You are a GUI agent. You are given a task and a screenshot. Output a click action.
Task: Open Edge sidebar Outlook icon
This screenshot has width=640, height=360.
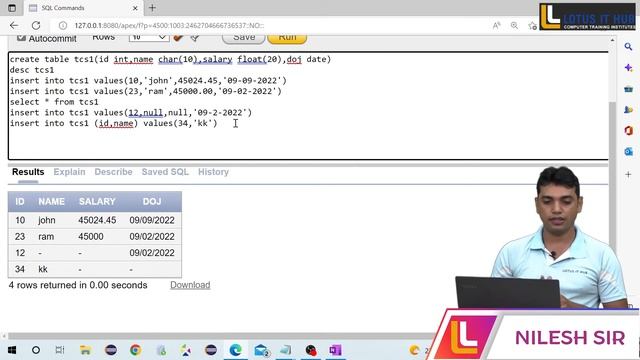pyautogui.click(x=628, y=151)
